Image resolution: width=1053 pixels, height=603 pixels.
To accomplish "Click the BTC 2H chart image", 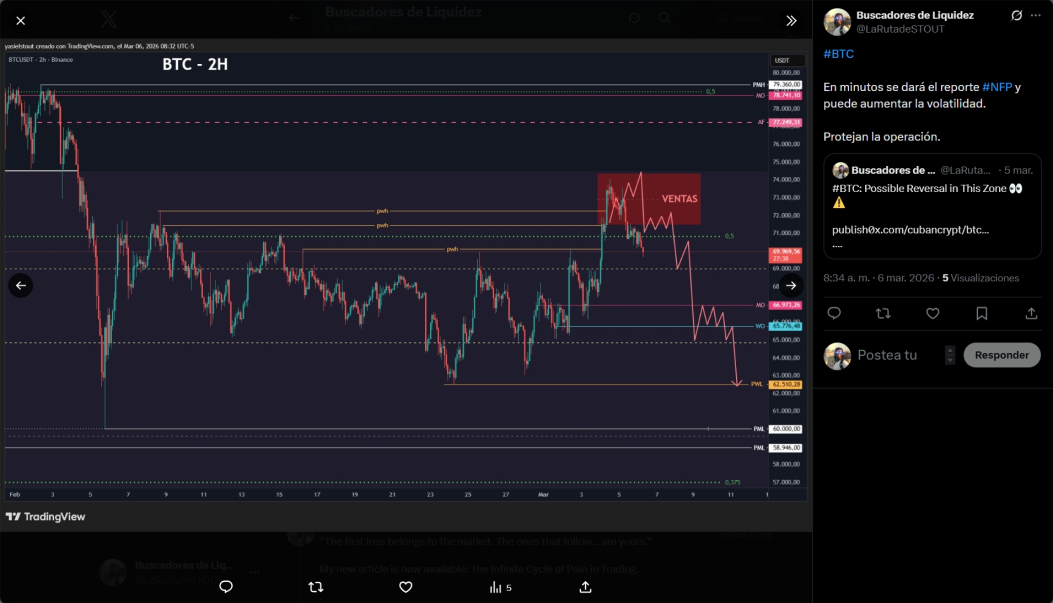I will tap(406, 285).
